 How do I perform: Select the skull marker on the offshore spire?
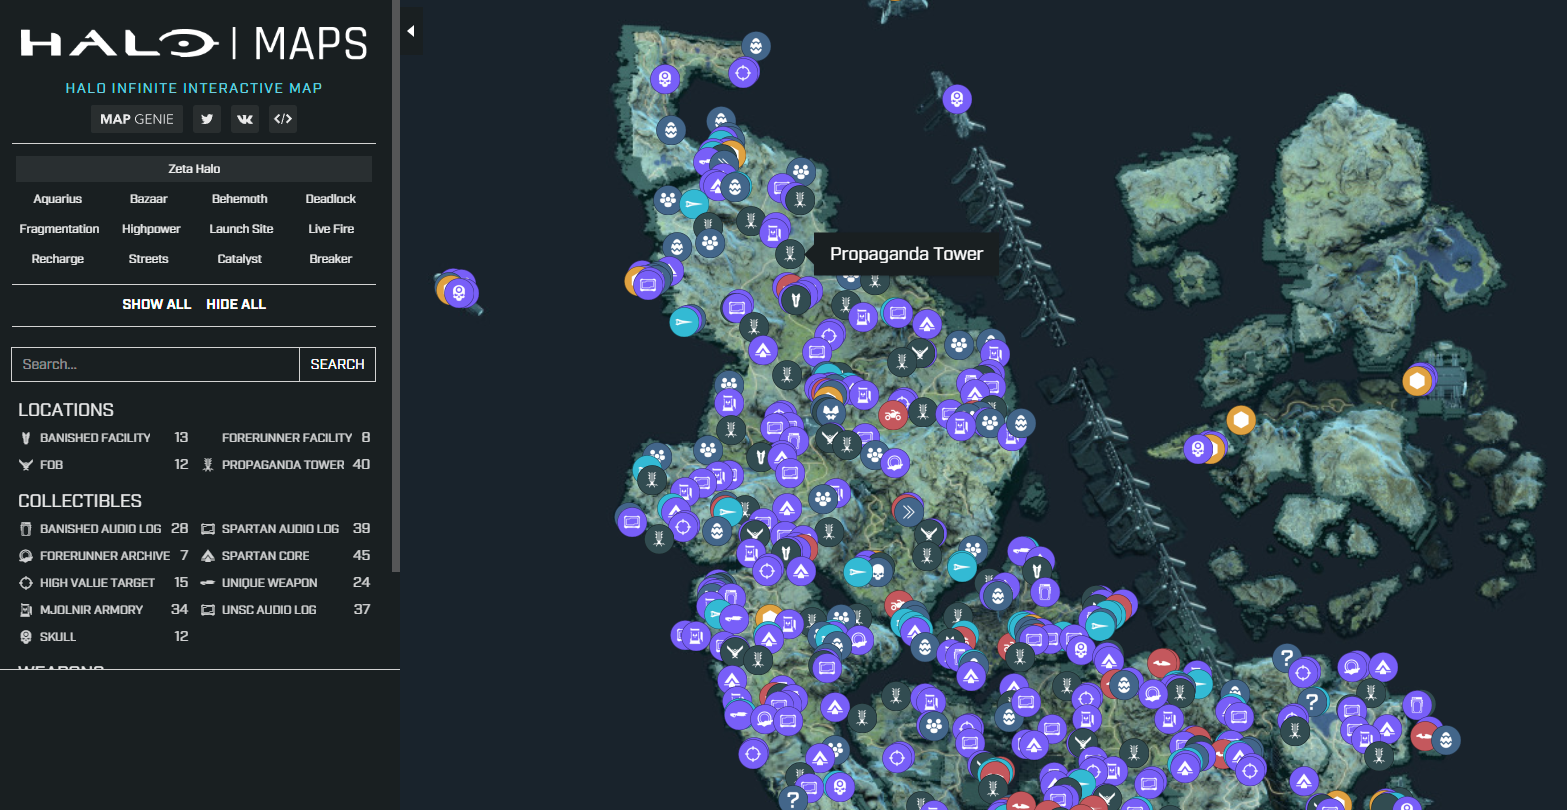957,99
